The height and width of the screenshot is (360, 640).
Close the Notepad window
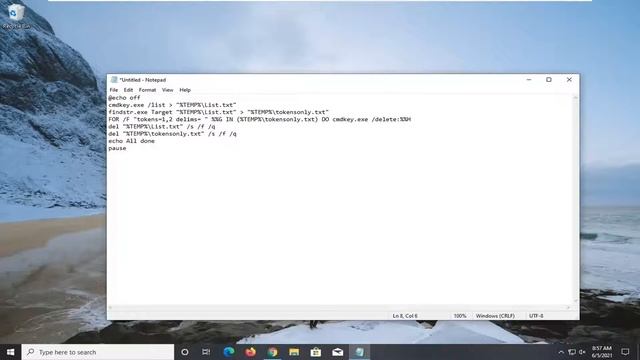(x=569, y=80)
